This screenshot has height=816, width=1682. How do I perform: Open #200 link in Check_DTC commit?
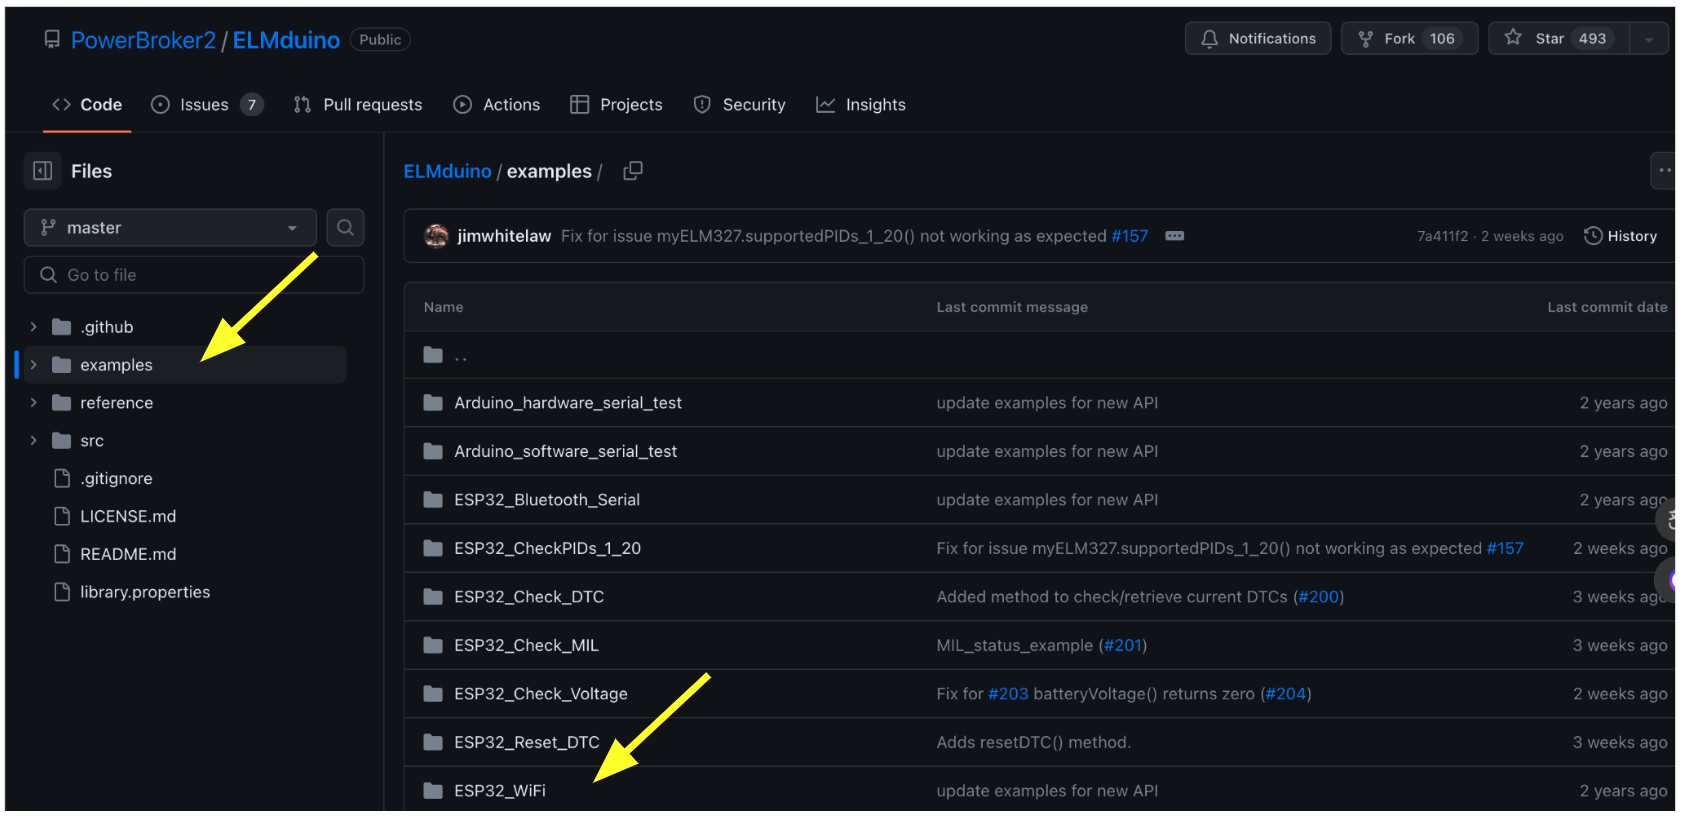coord(1319,597)
